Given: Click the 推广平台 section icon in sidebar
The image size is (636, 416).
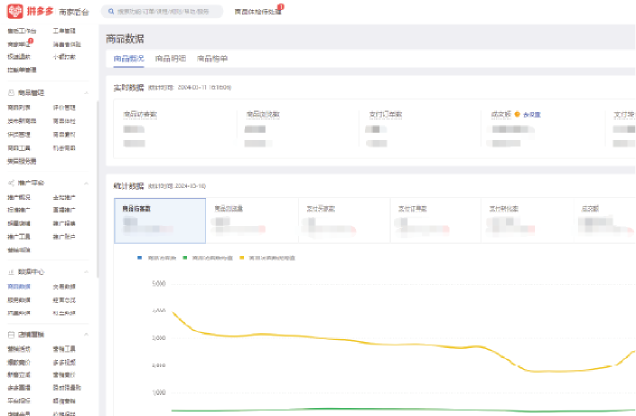Looking at the screenshot, I should coord(10,183).
